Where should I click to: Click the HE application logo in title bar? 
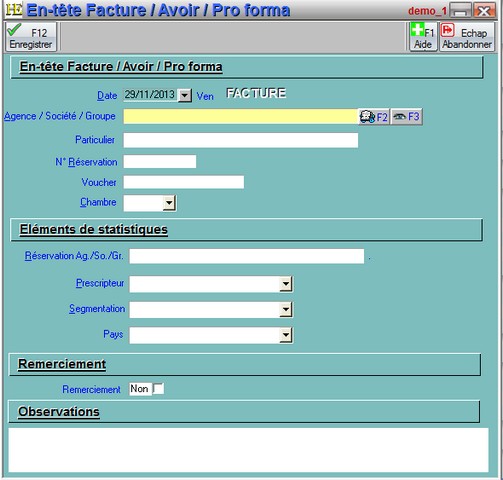pos(14,10)
